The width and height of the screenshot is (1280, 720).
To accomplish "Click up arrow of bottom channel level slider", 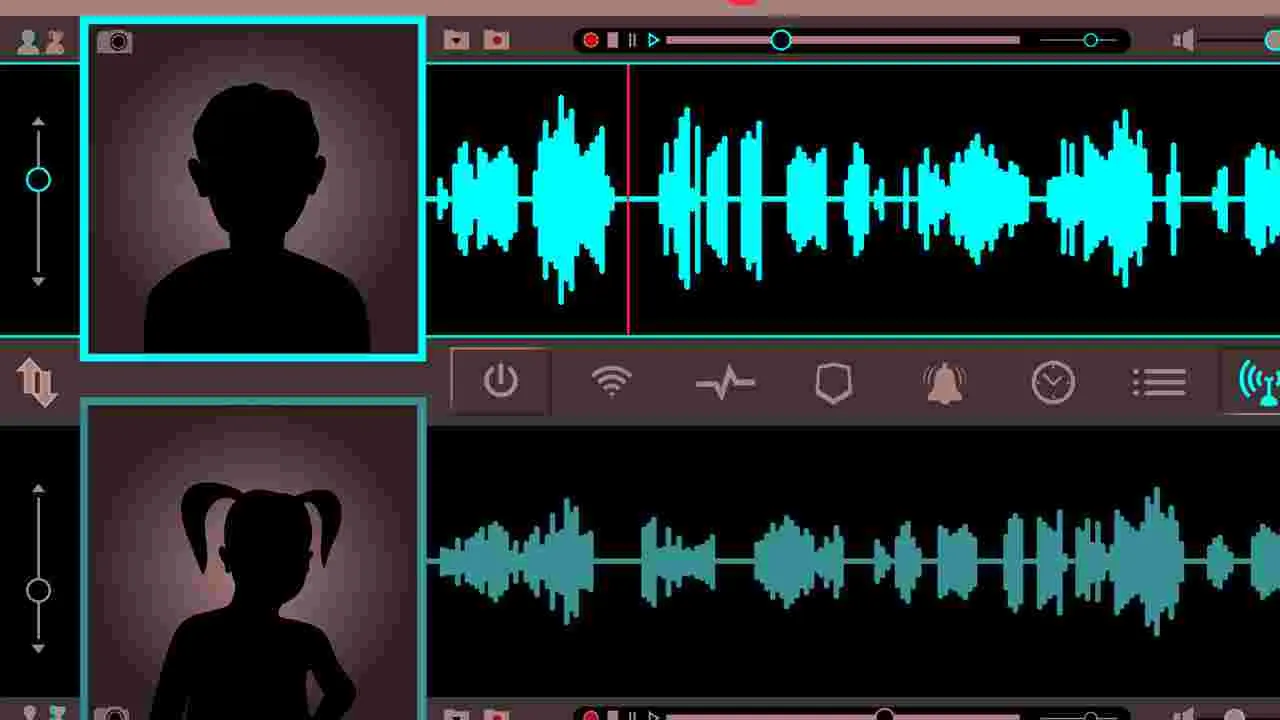I will [x=38, y=490].
